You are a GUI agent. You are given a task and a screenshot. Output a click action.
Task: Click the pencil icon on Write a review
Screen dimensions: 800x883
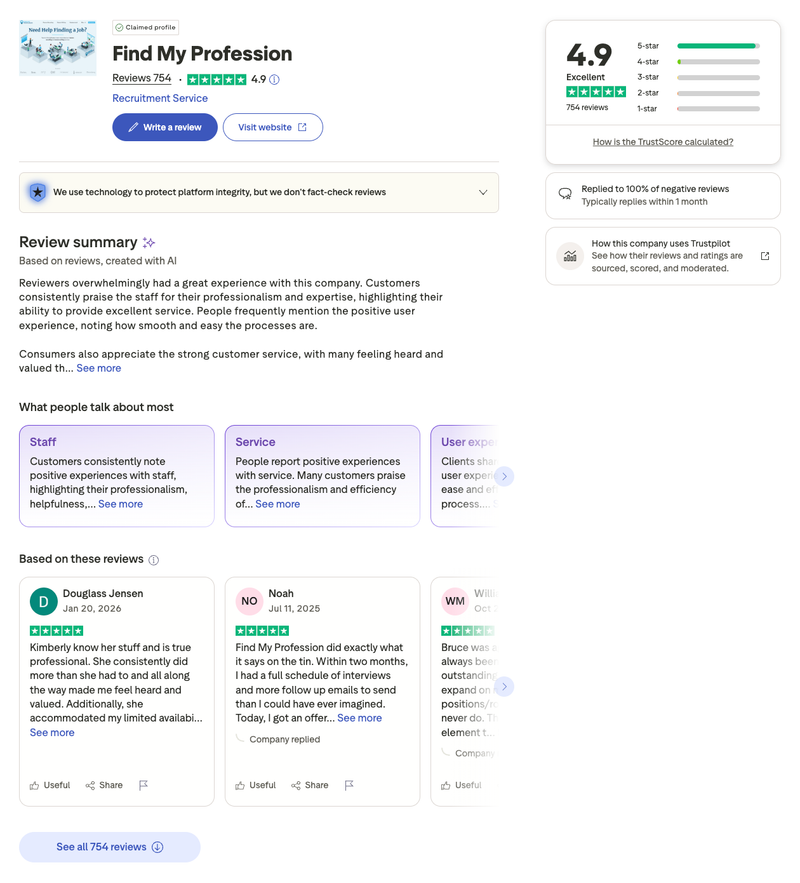135,127
